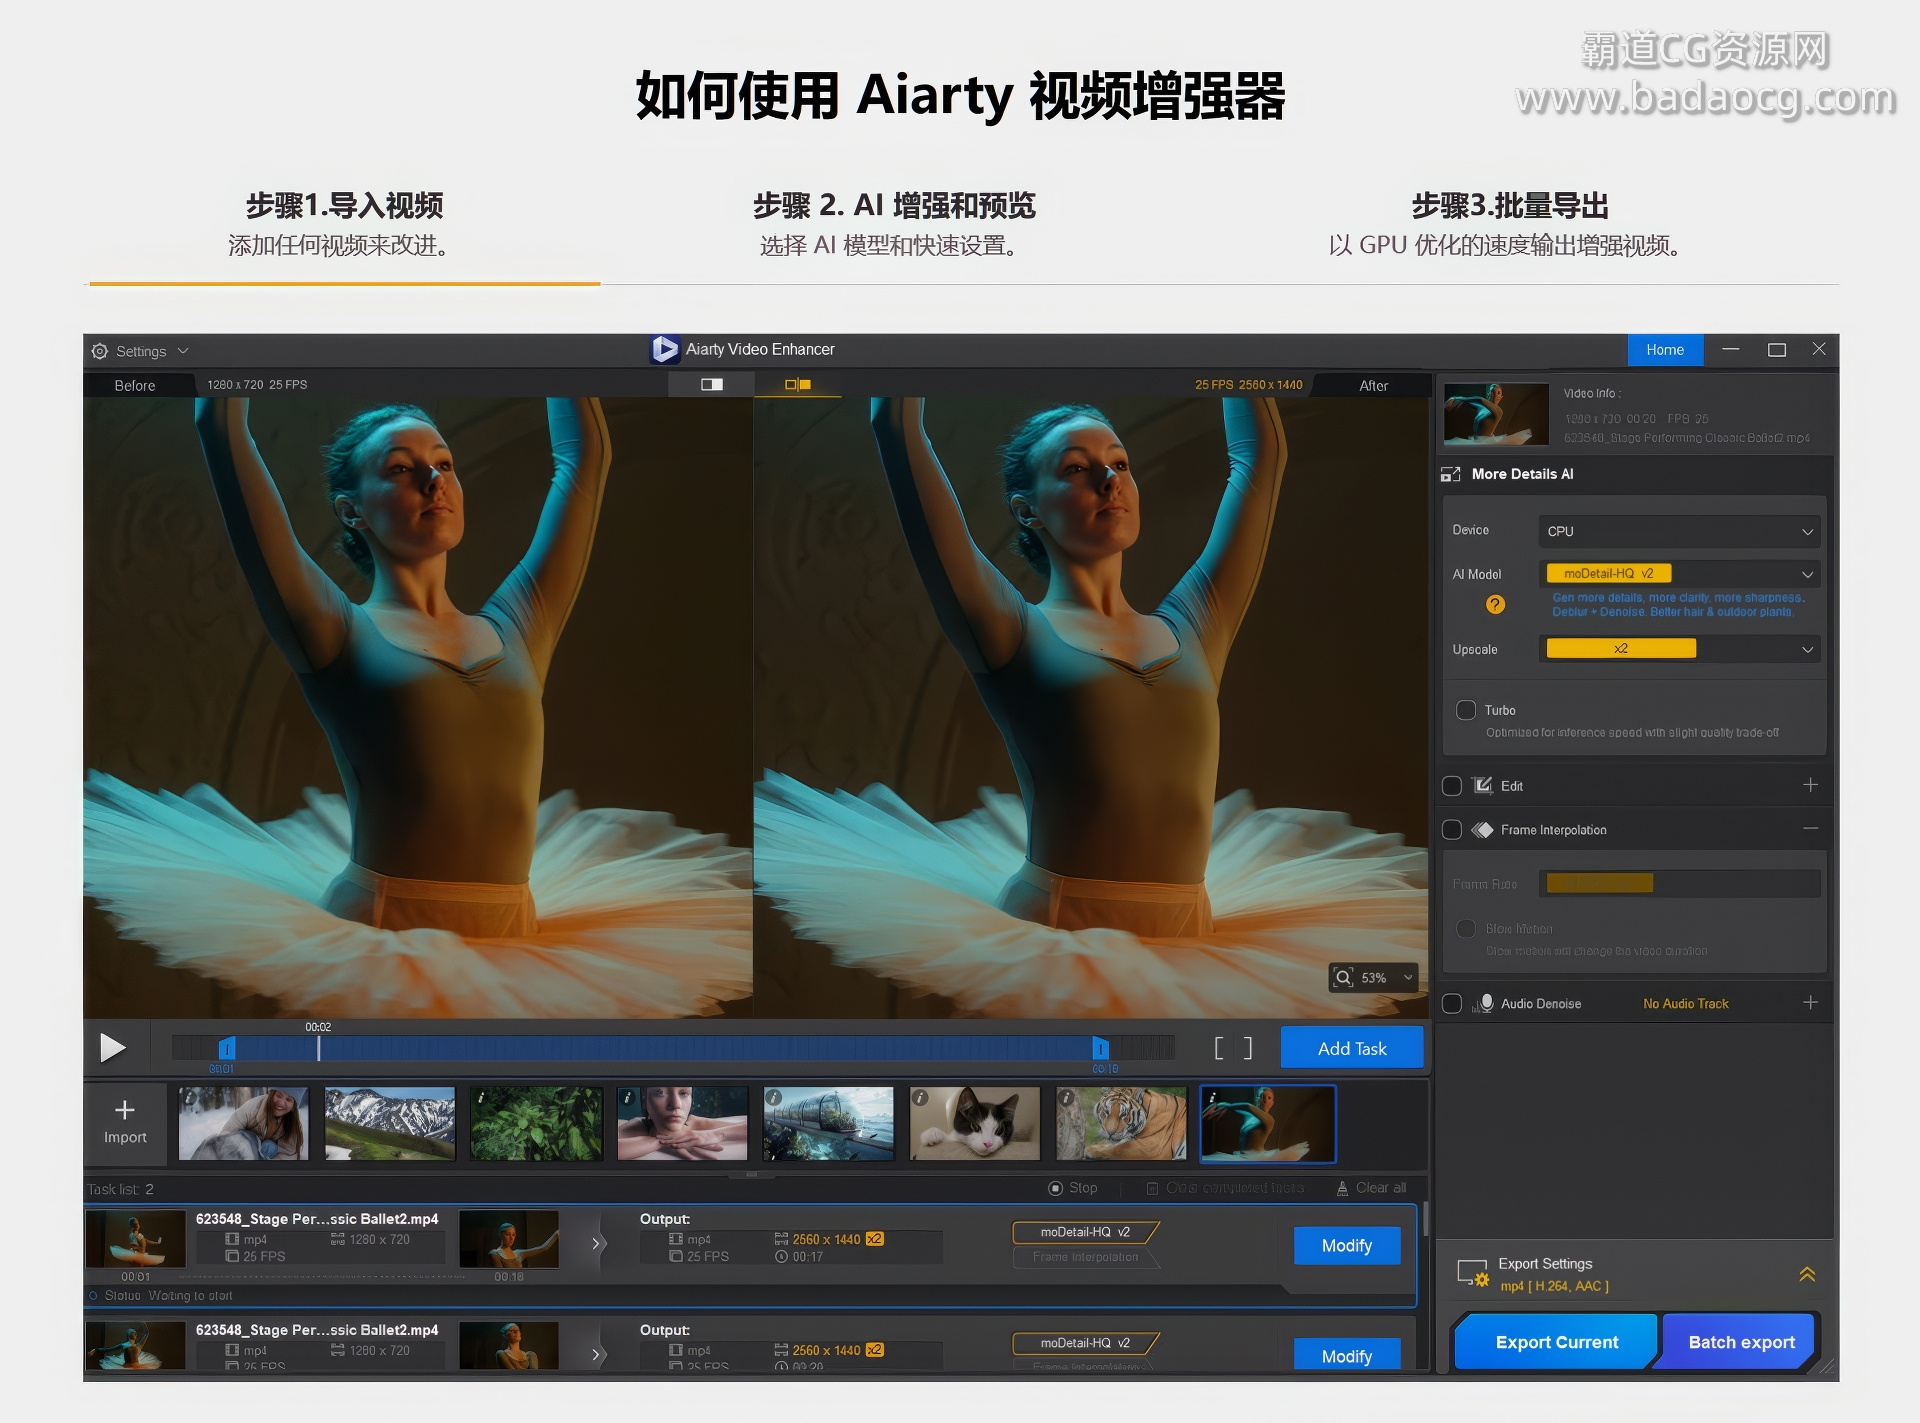
Task: Click the Batch export button
Action: pos(1741,1342)
